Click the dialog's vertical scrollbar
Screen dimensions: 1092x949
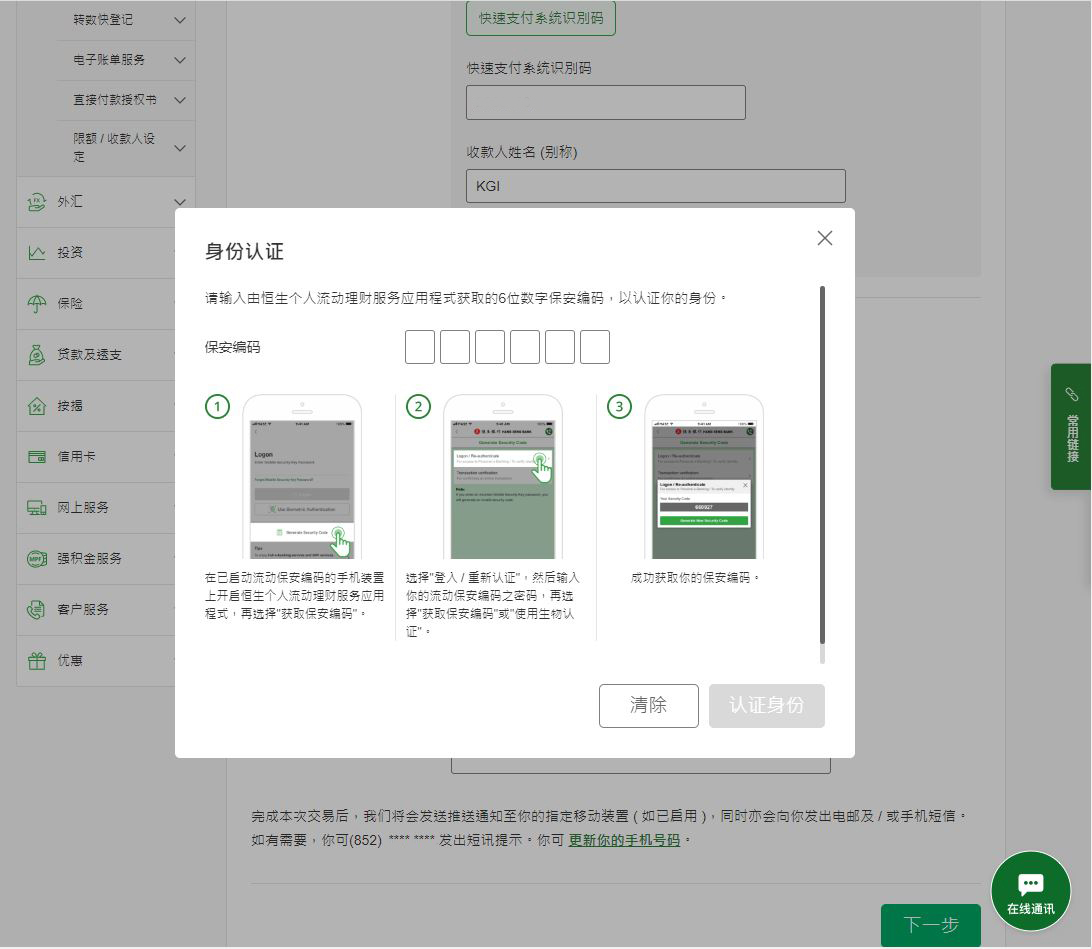coord(823,465)
